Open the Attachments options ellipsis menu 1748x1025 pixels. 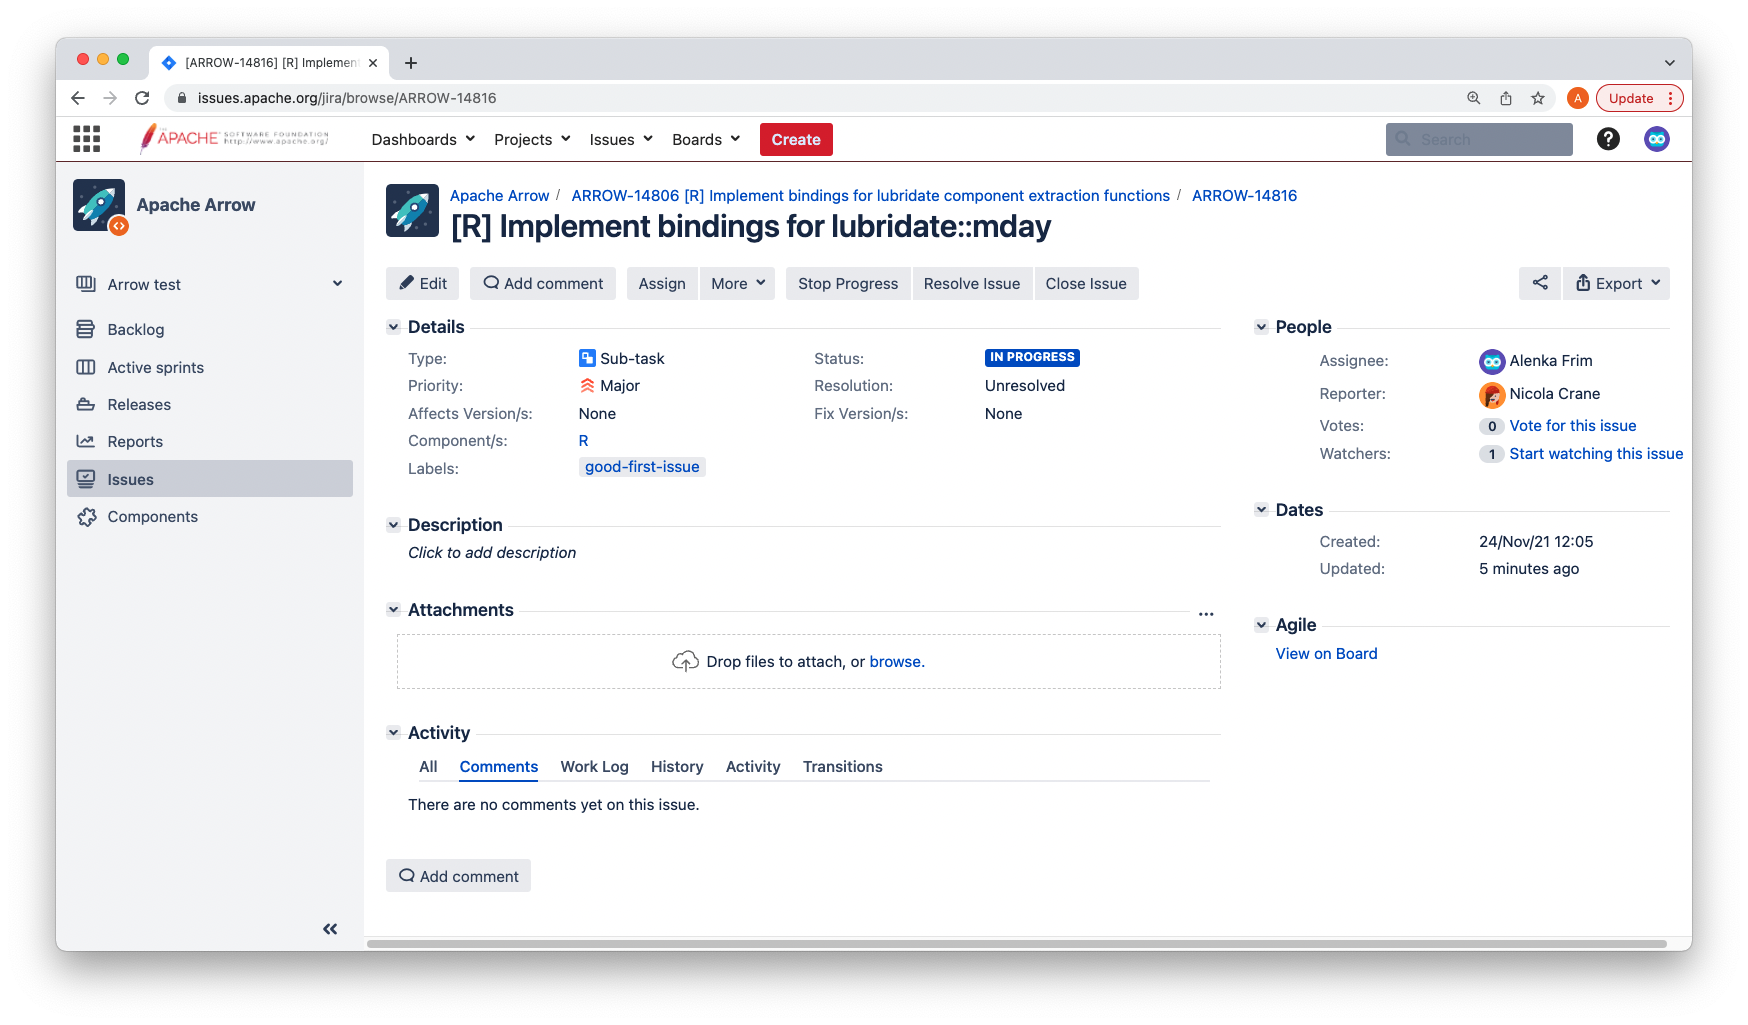(1206, 614)
